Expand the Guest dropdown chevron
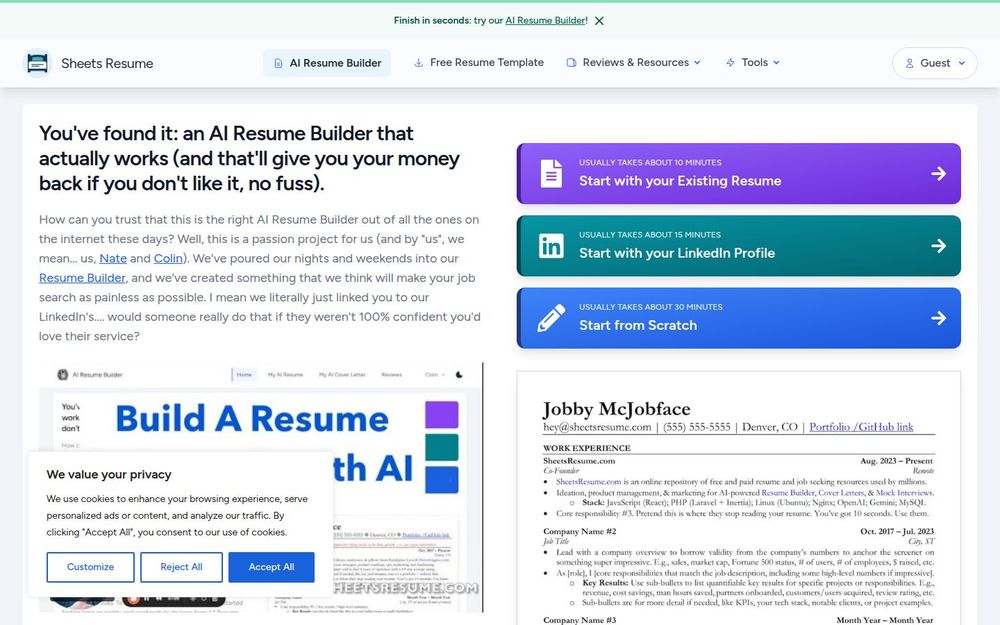1000x625 pixels. click(962, 63)
